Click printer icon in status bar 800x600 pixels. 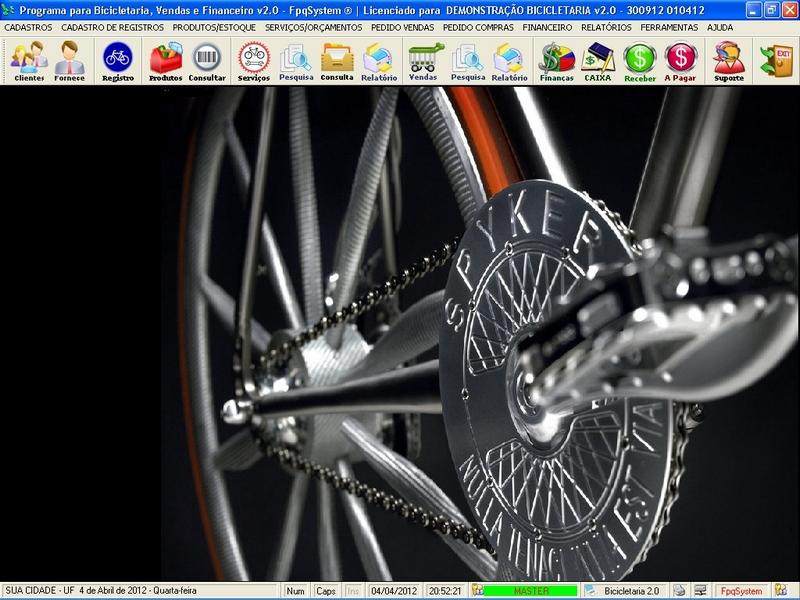pyautogui.click(x=679, y=590)
